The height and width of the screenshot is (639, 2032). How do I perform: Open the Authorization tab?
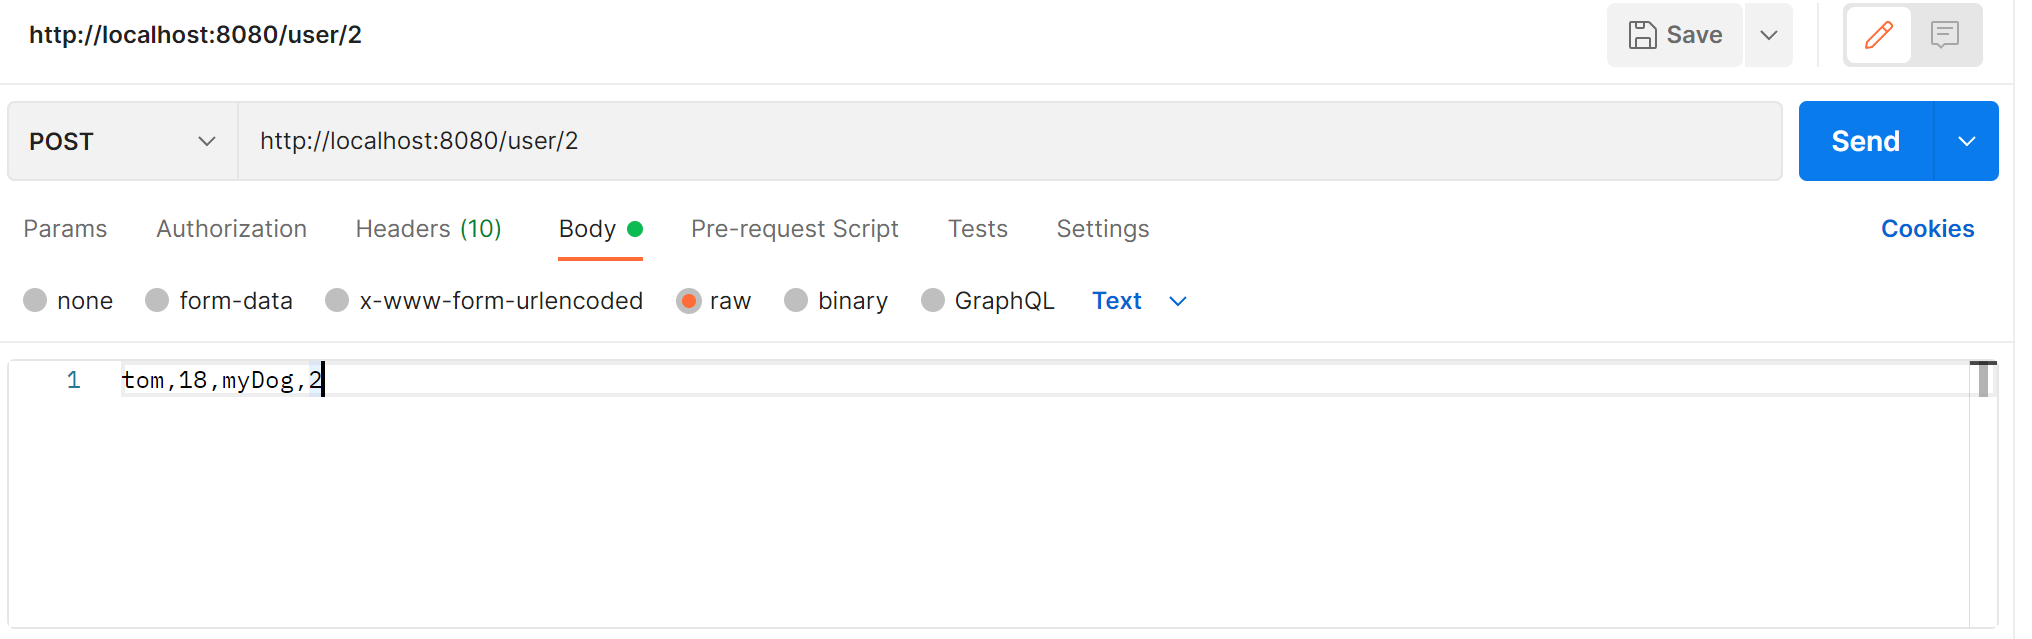point(231,229)
